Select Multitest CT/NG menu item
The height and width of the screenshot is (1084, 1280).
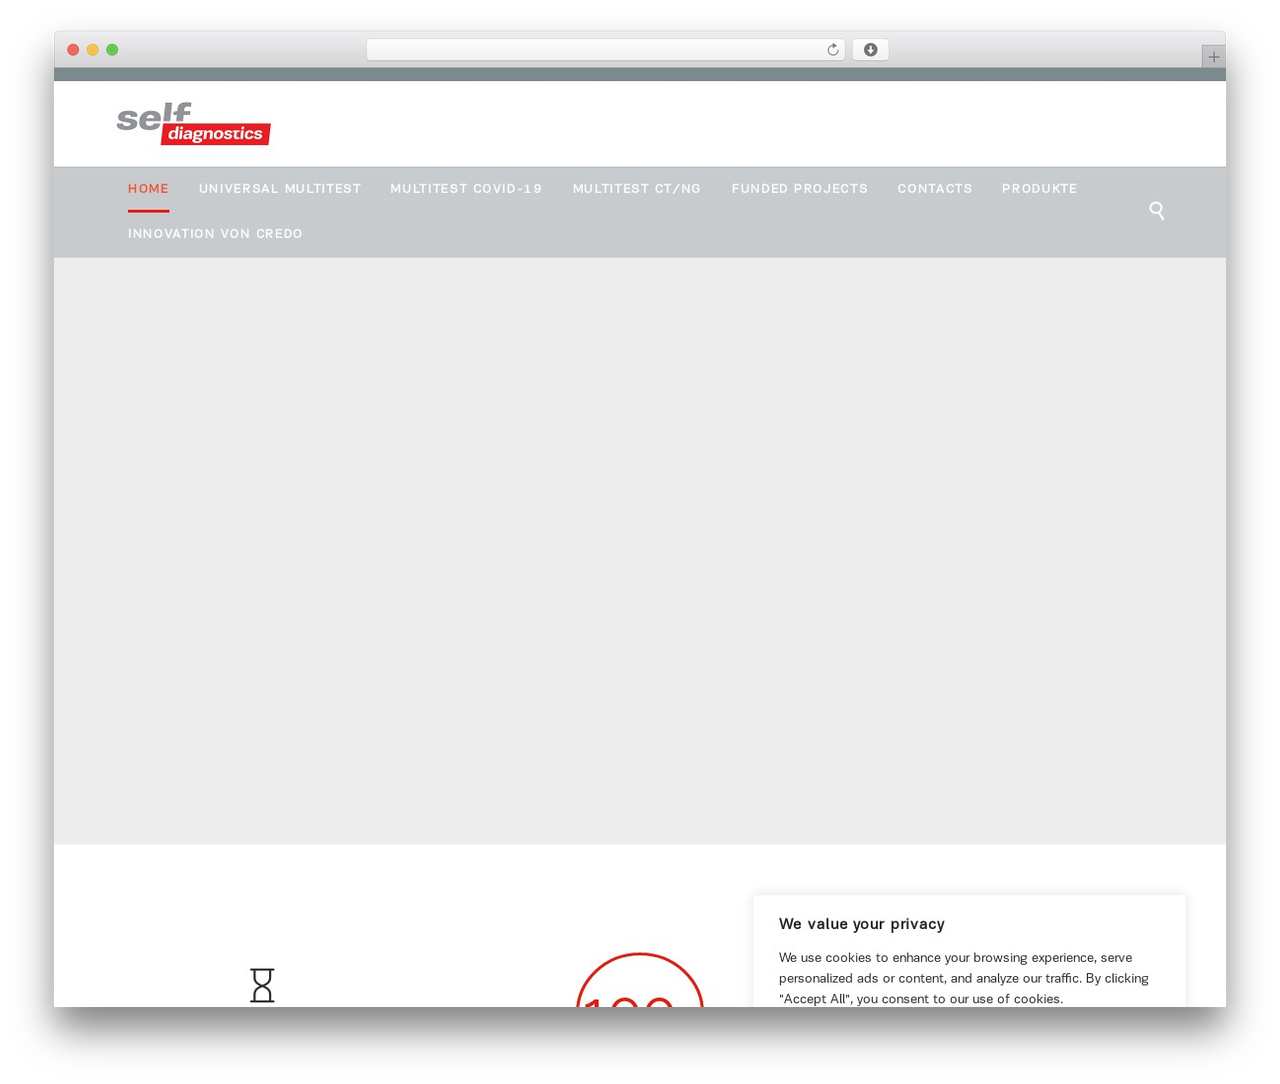[637, 188]
